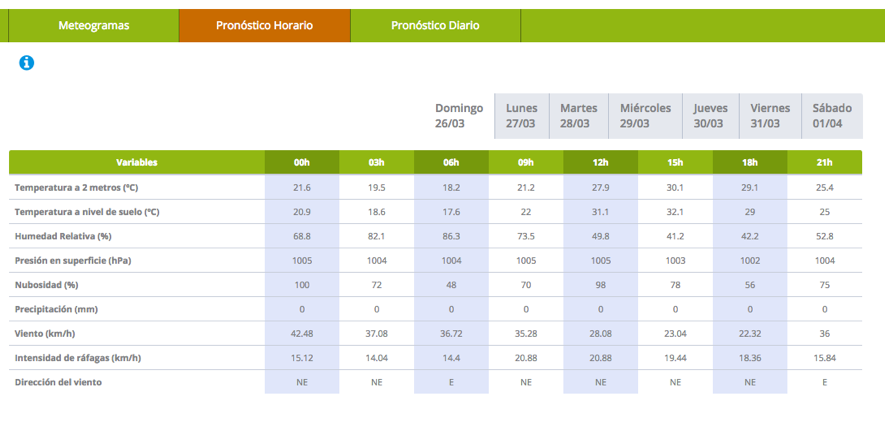Click the 30.1 temperature value at 15h

pyautogui.click(x=675, y=187)
